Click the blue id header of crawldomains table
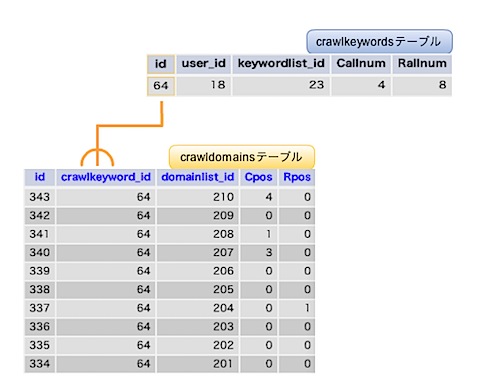 [40, 177]
